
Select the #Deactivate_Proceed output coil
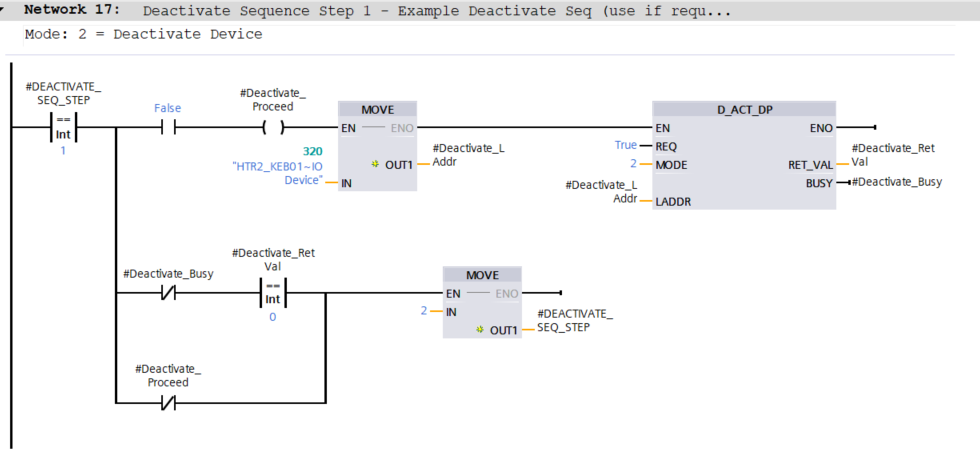click(x=273, y=128)
